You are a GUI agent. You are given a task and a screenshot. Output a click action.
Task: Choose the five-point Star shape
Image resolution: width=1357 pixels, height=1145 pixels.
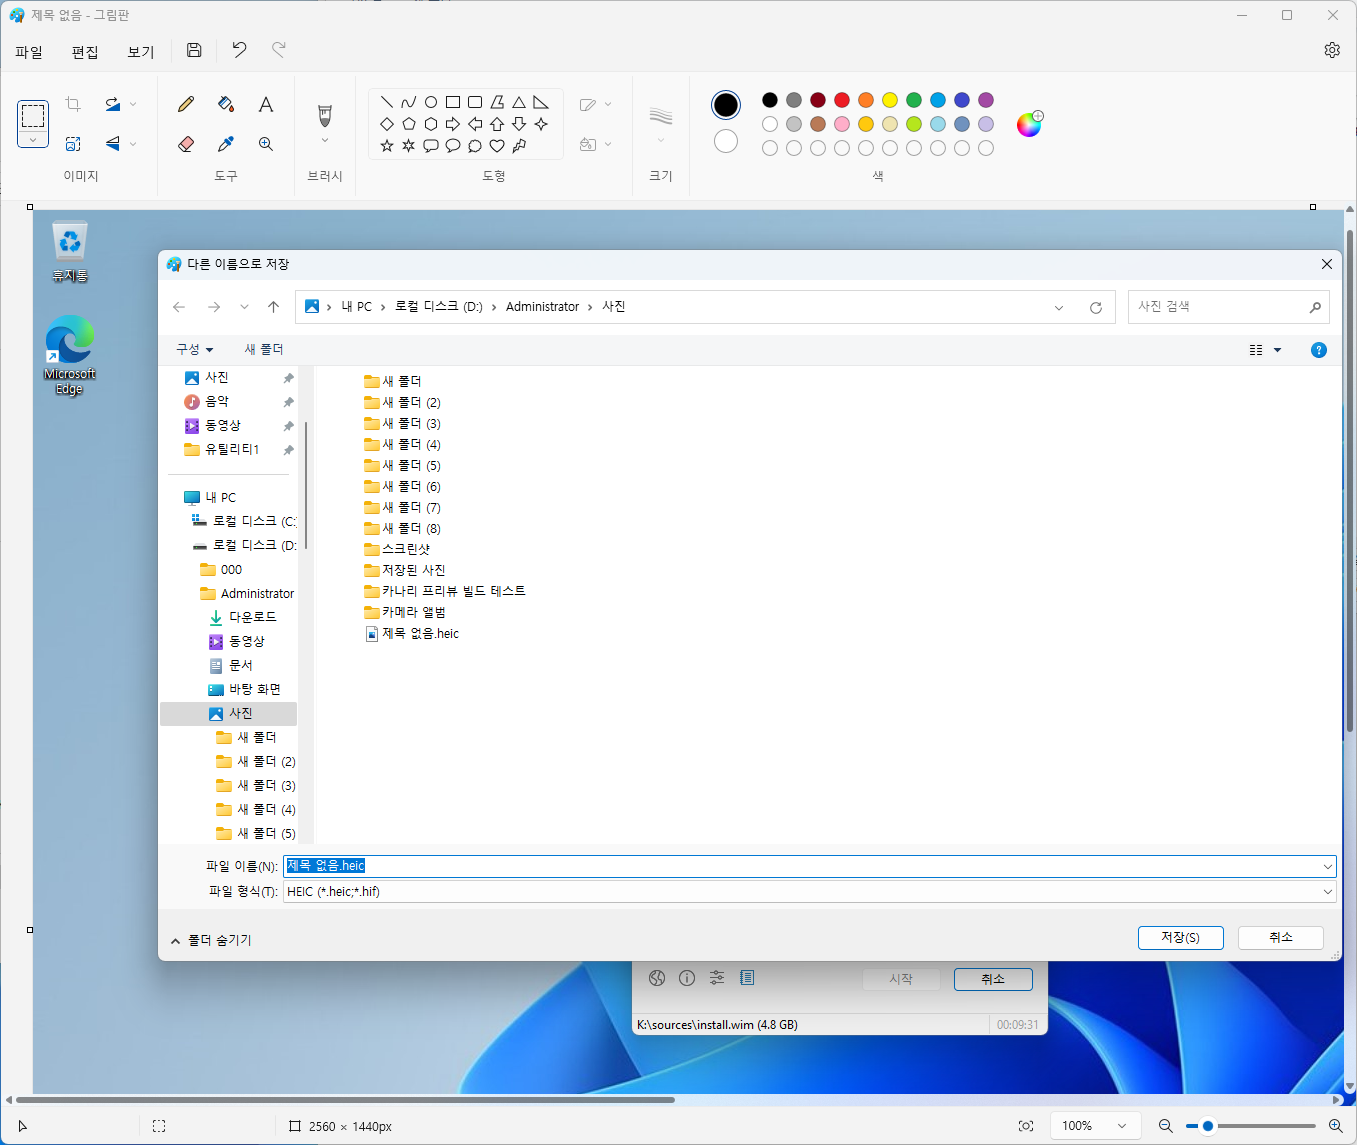(387, 146)
